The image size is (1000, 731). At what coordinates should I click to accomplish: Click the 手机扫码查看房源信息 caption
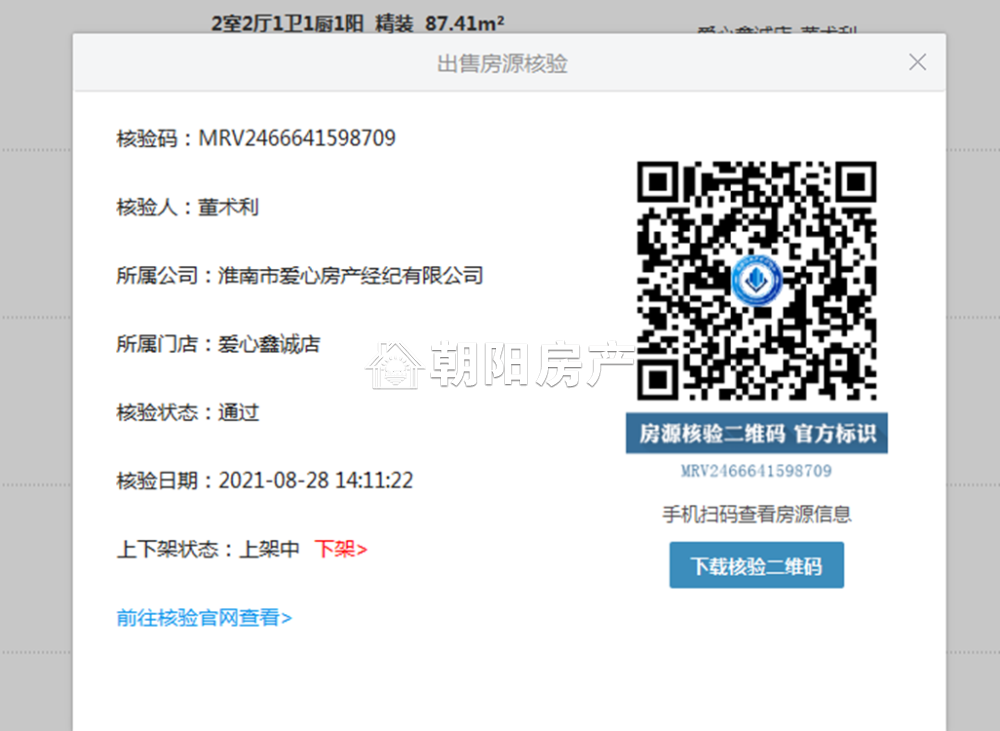(x=756, y=514)
